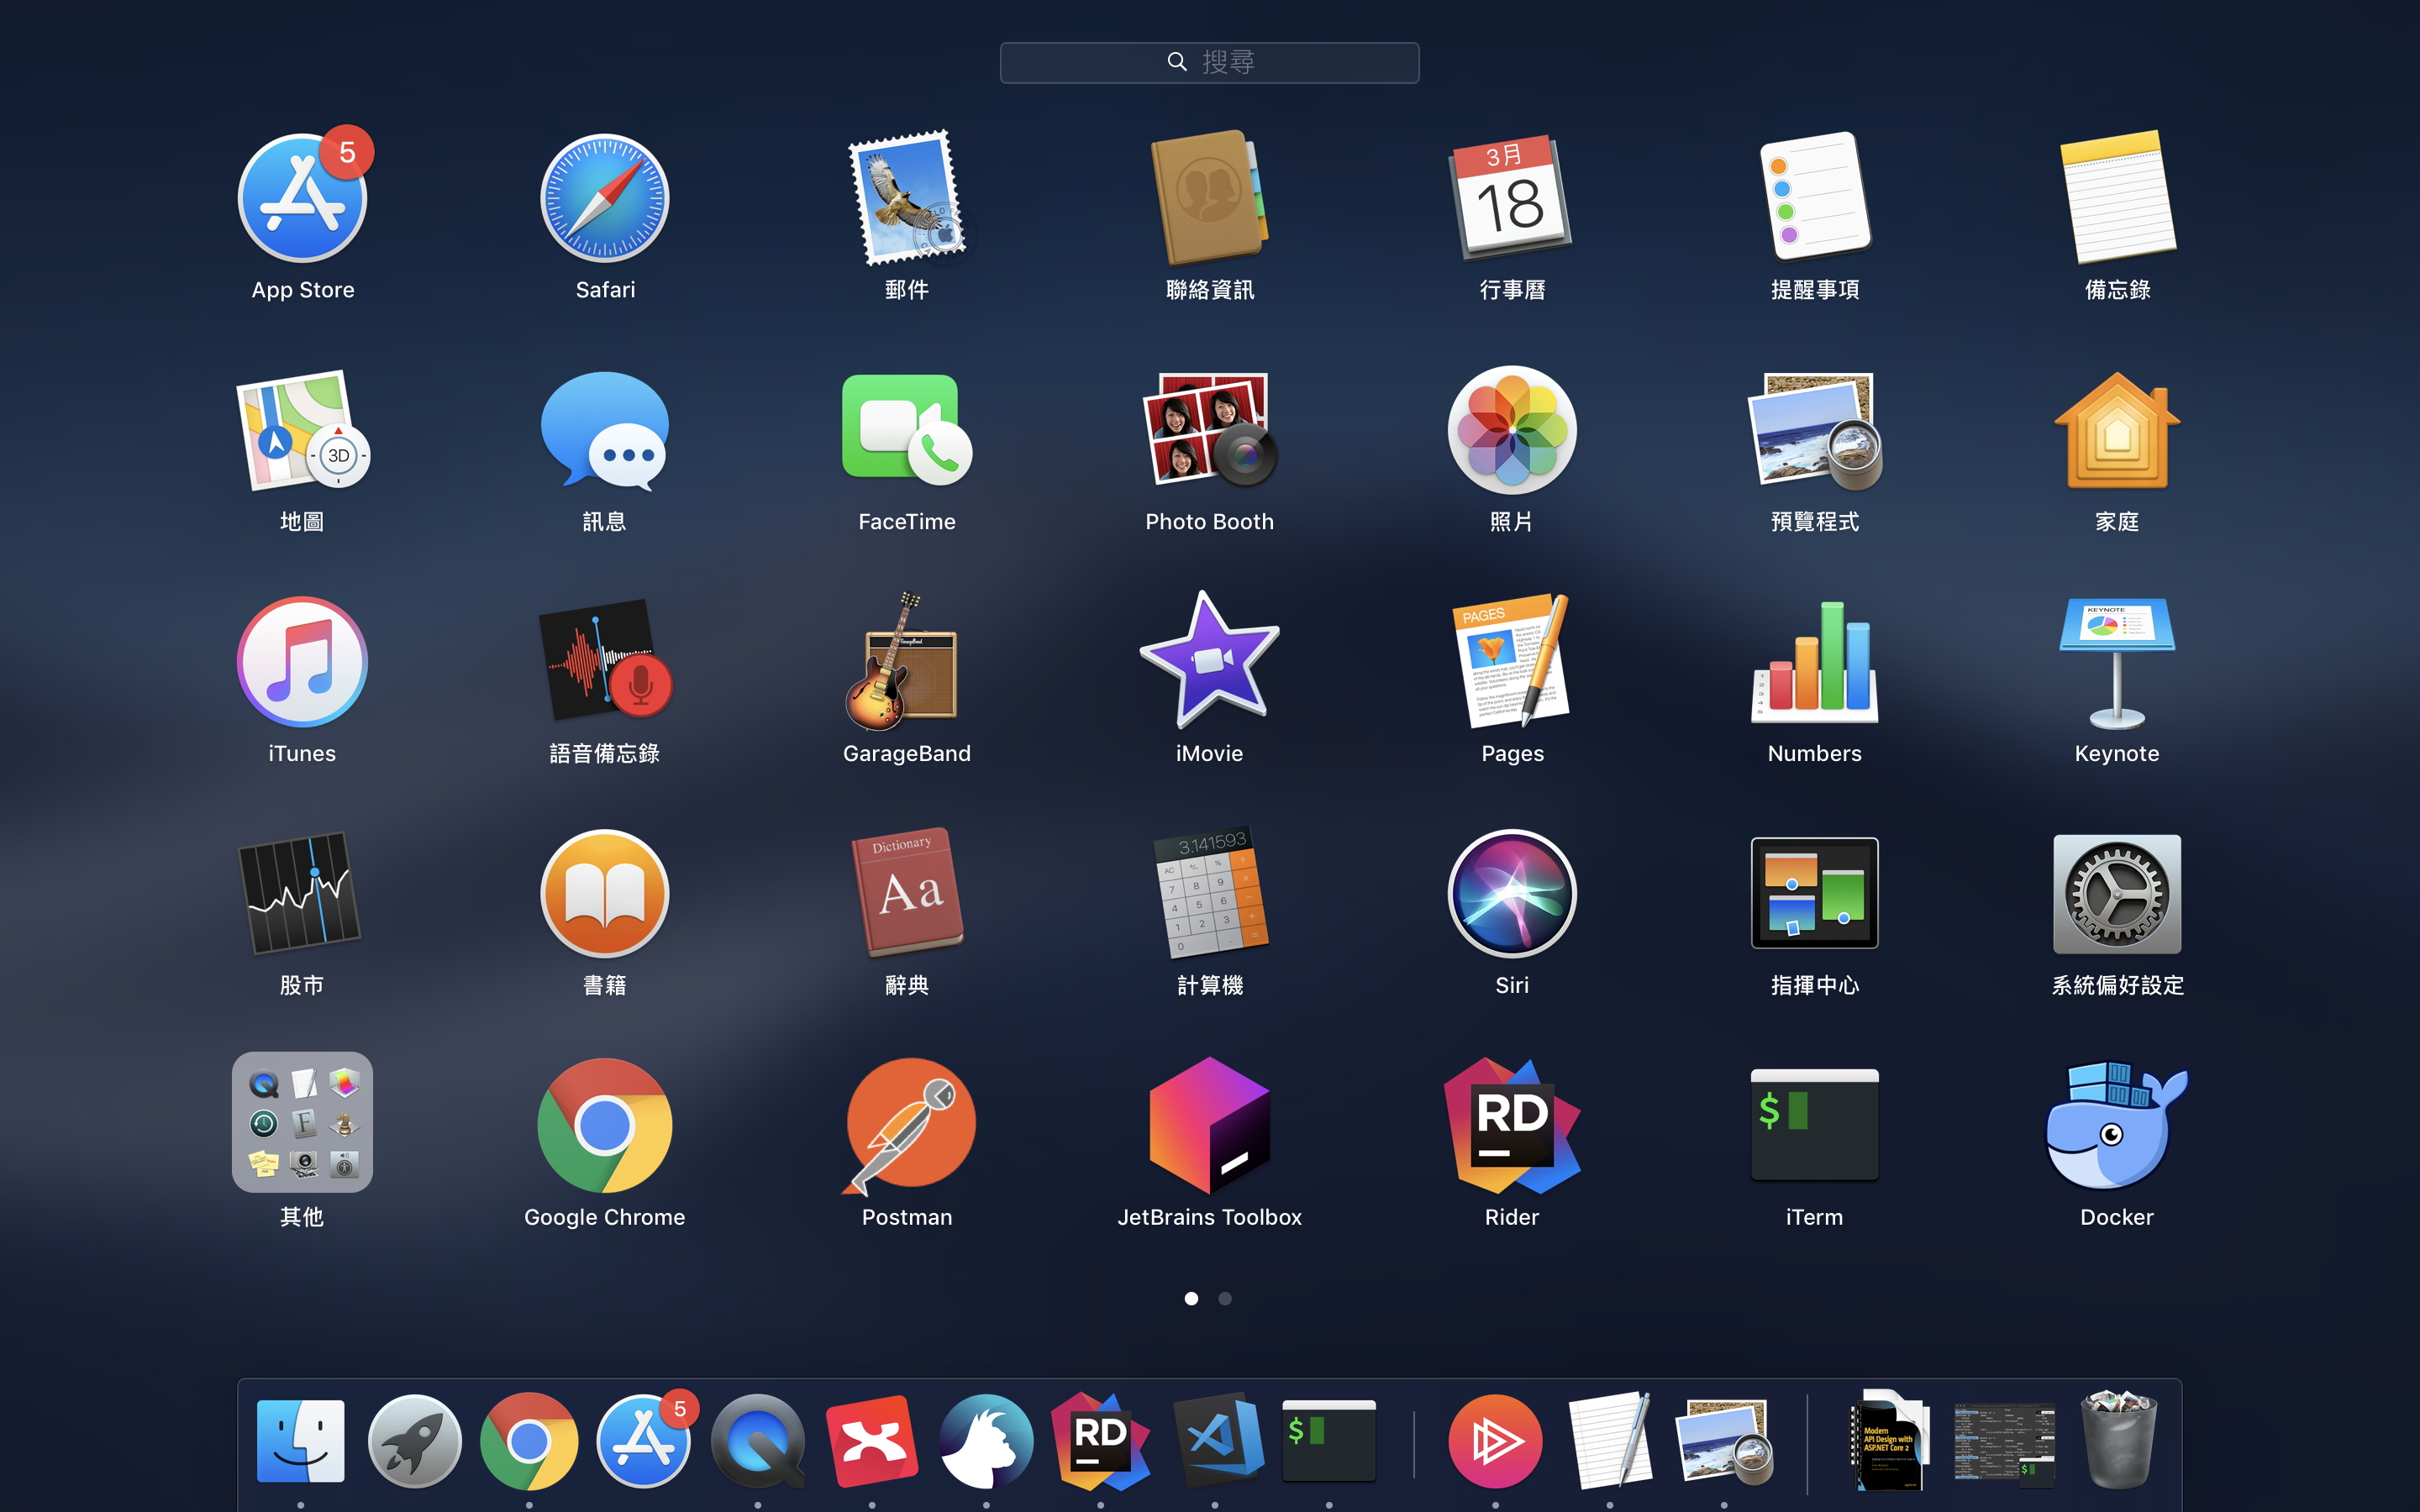
Task: Click the white goat icon in Dock
Action: 986,1440
